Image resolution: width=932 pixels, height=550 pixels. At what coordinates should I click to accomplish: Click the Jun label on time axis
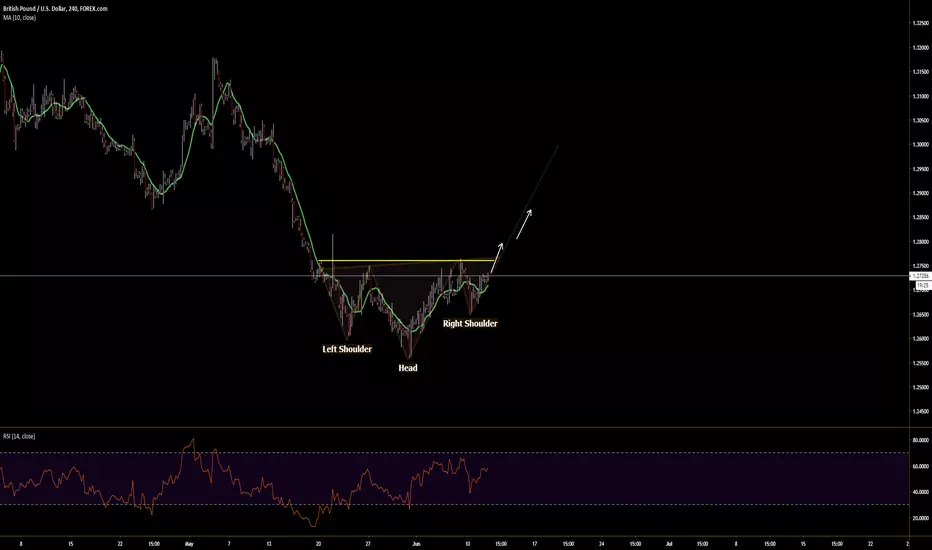coord(416,543)
